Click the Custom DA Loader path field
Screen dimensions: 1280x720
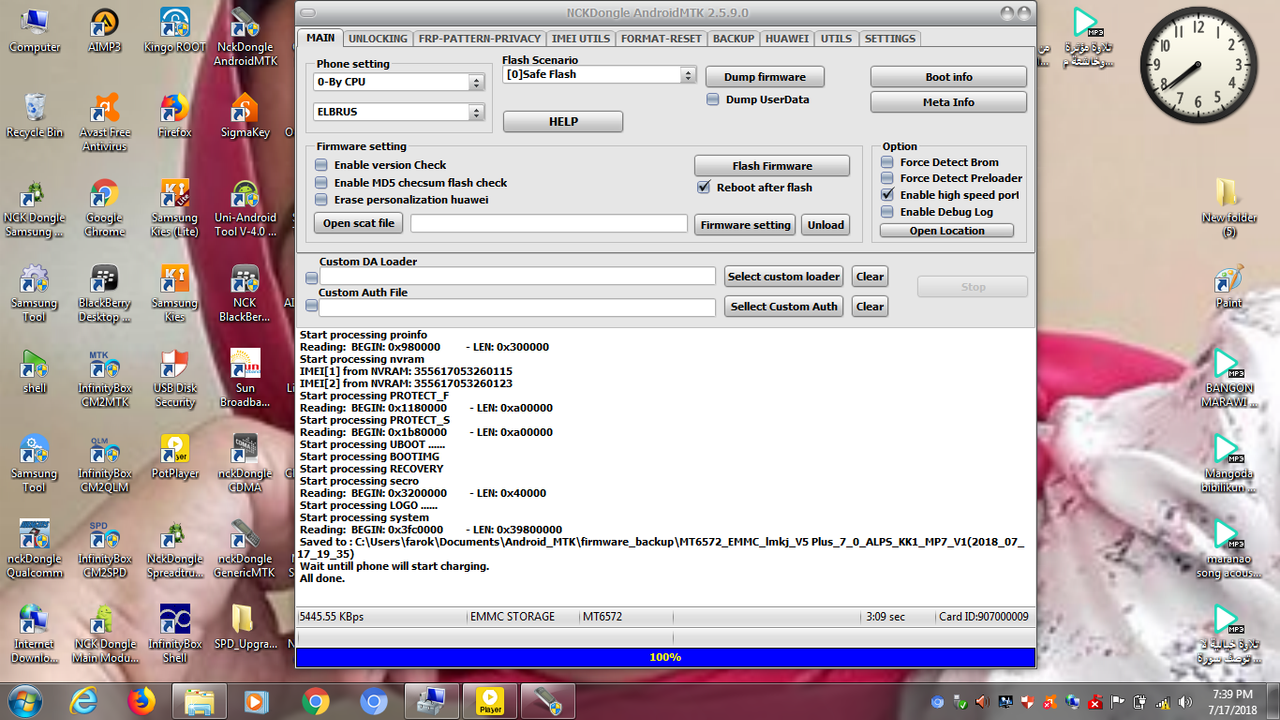point(518,276)
